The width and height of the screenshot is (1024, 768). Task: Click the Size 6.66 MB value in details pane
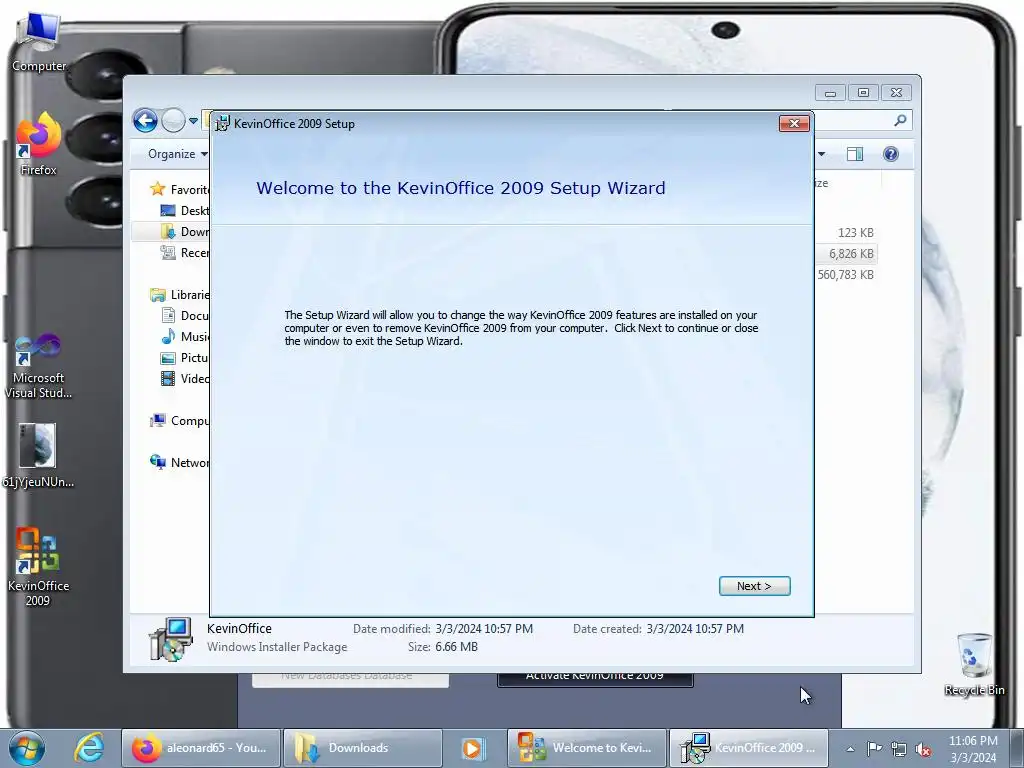click(x=456, y=647)
